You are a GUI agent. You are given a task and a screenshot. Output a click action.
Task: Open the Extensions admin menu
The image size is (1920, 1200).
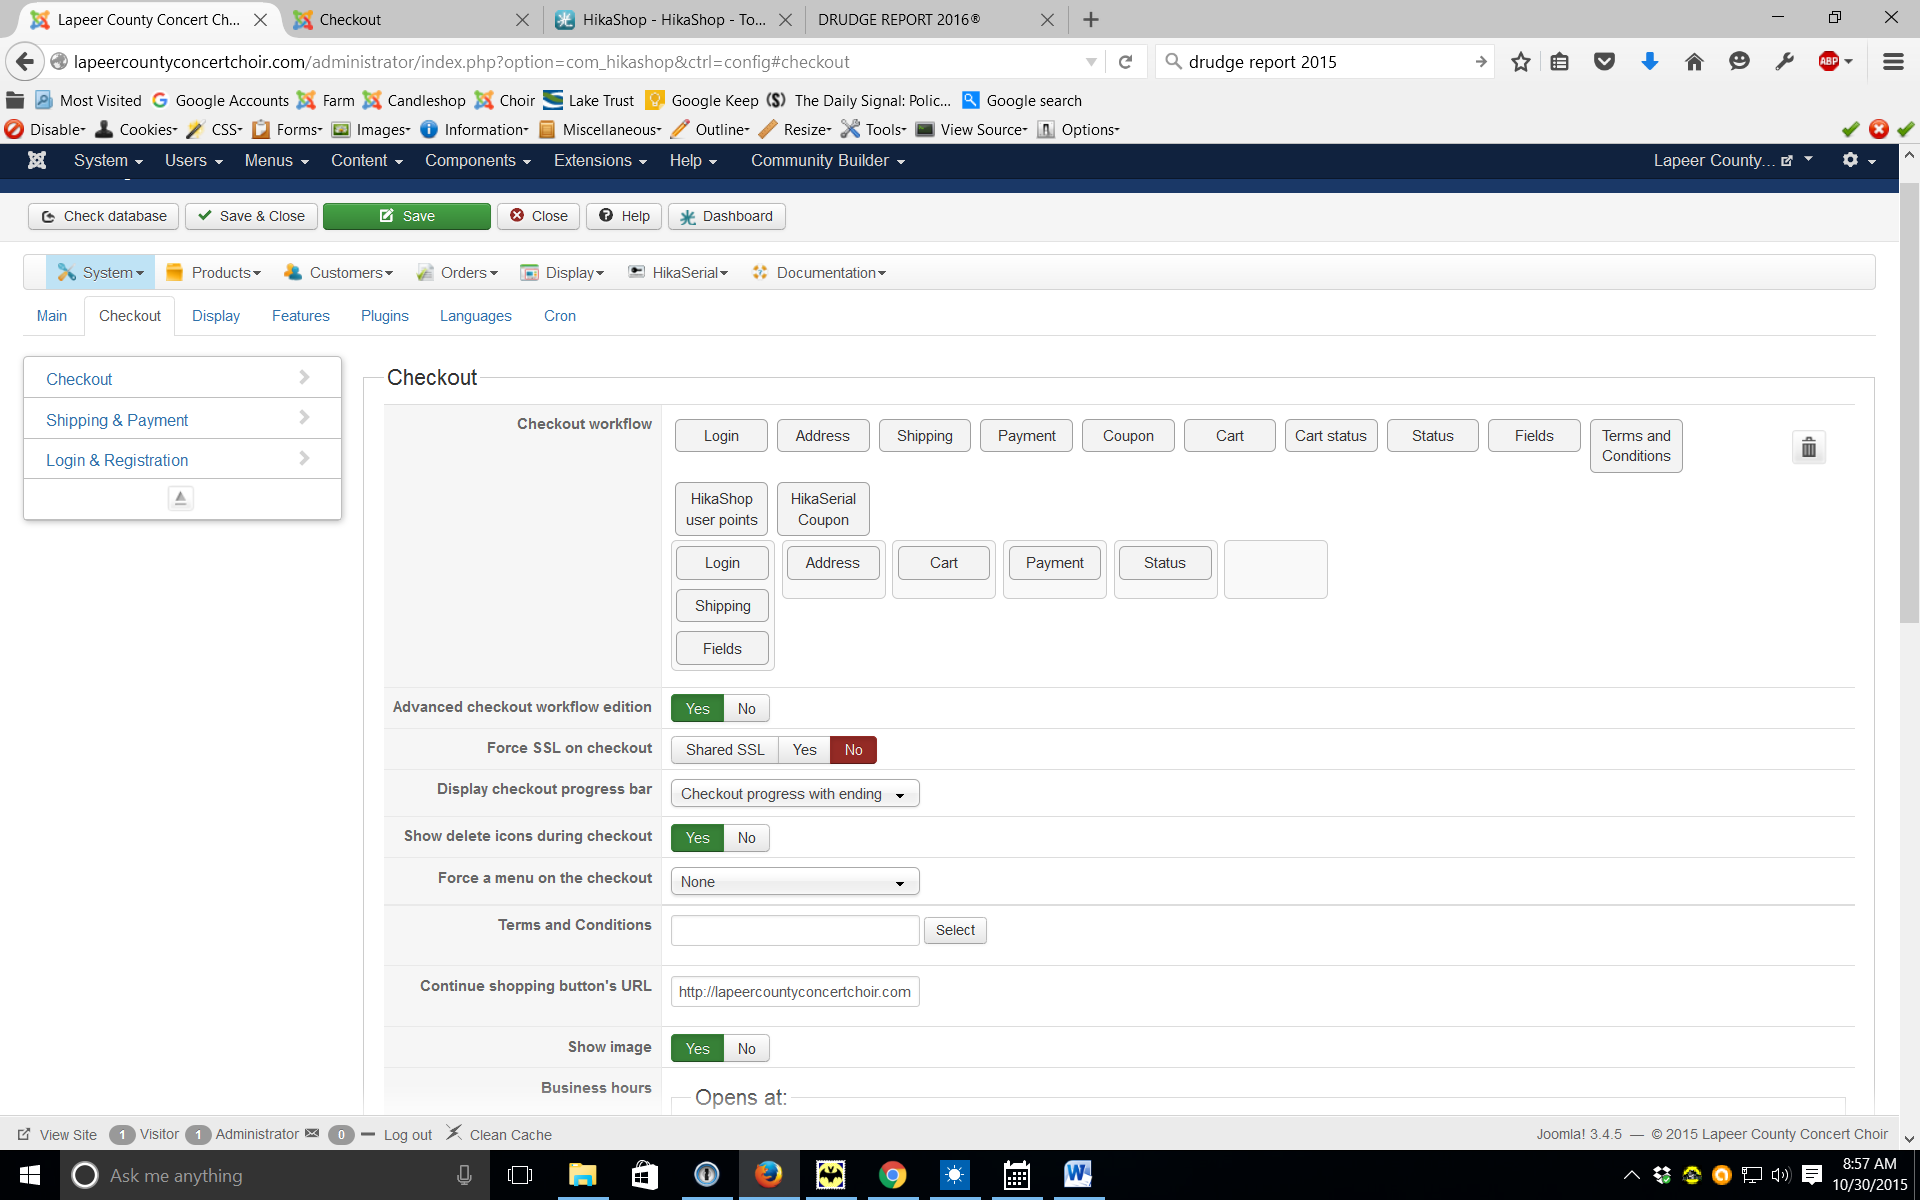[599, 161]
